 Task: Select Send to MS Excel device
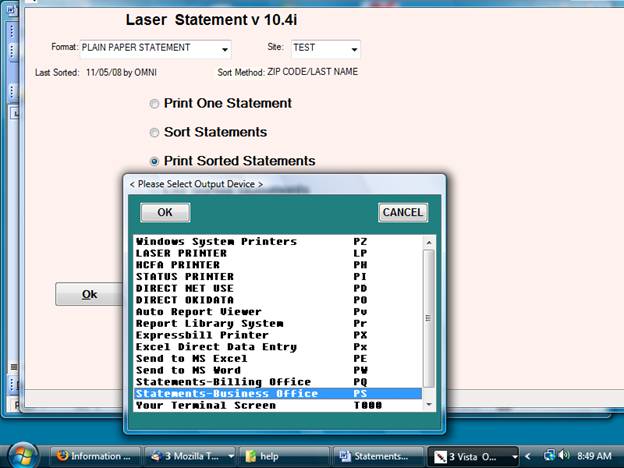pos(191,359)
